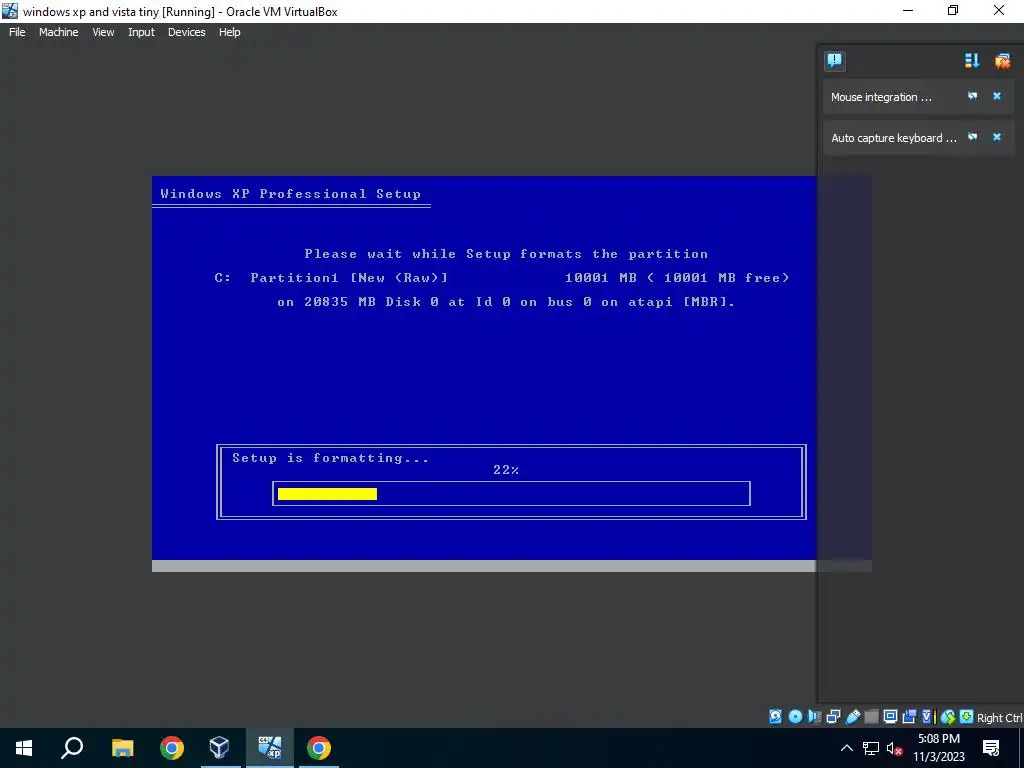The width and height of the screenshot is (1024, 768).
Task: Click the Right Ctrl host key label
Action: 999,718
